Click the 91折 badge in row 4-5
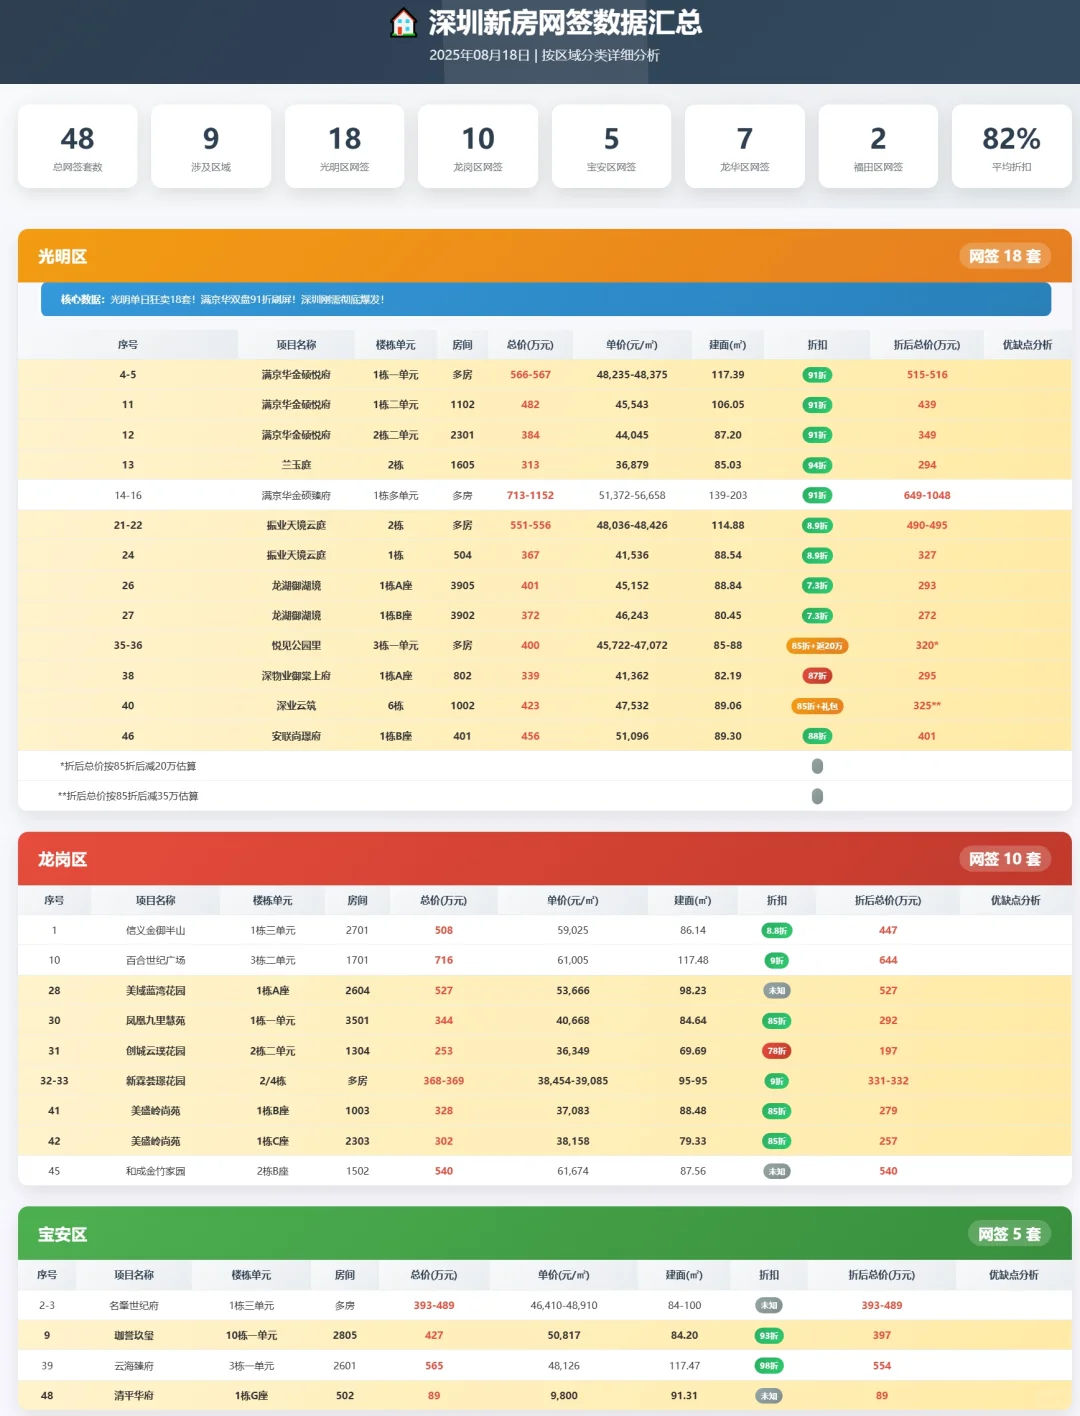Screen dimensions: 1080x1416 (x=817, y=375)
